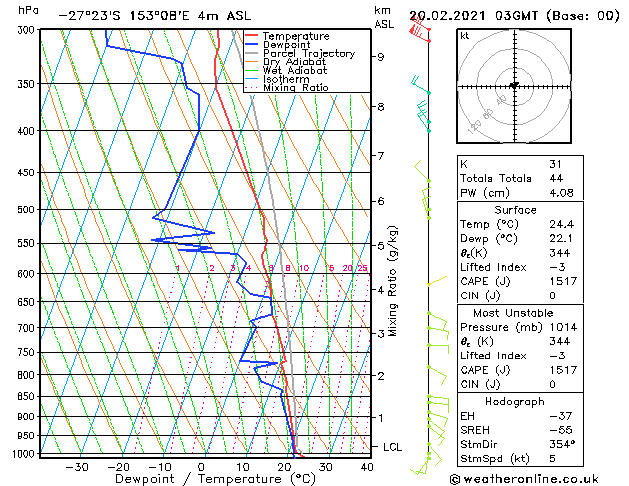629x486 pixels.
Task: Click the blue Dewpoint legend line swatch
Action: click(x=251, y=45)
